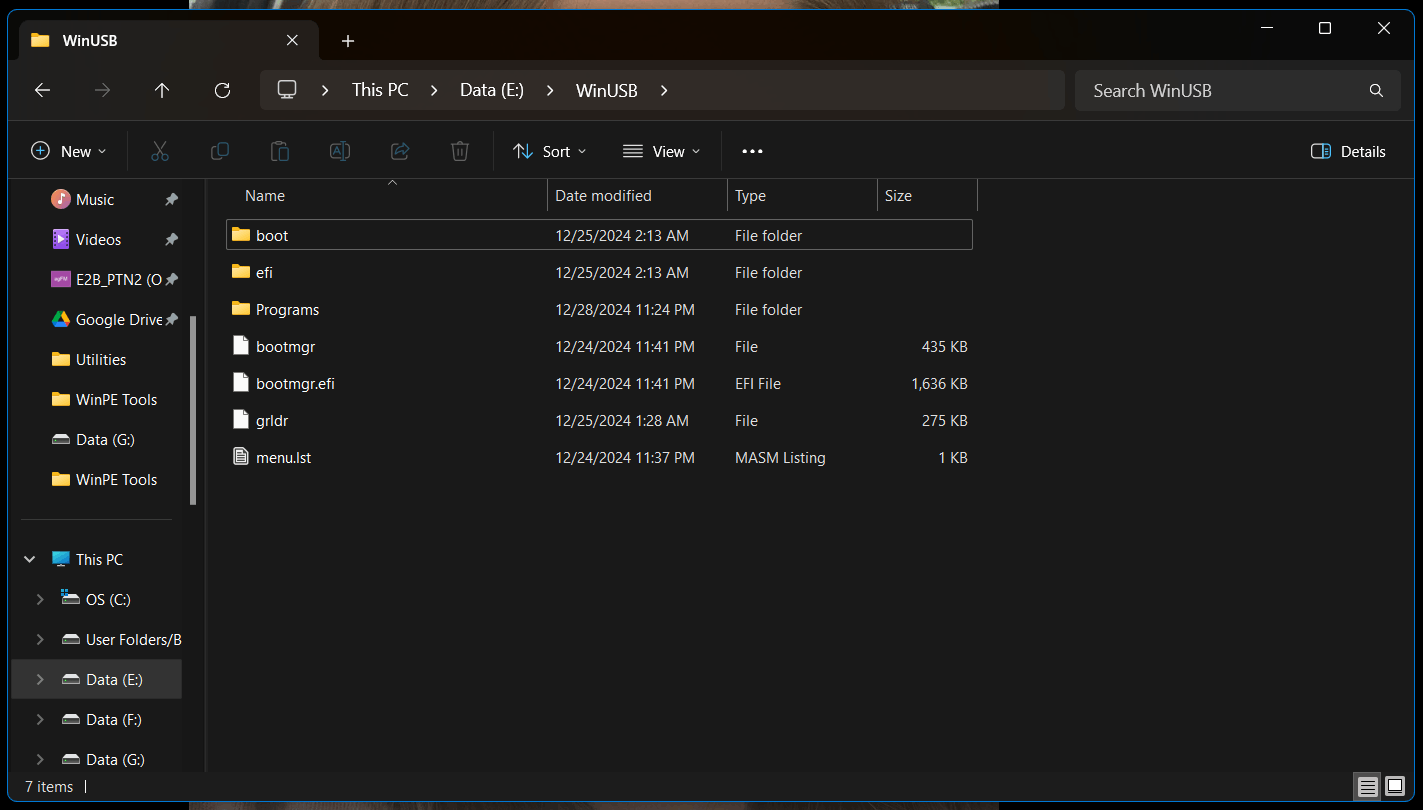1423x810 pixels.
Task: Expand the User Folders drive node
Action: click(x=40, y=640)
